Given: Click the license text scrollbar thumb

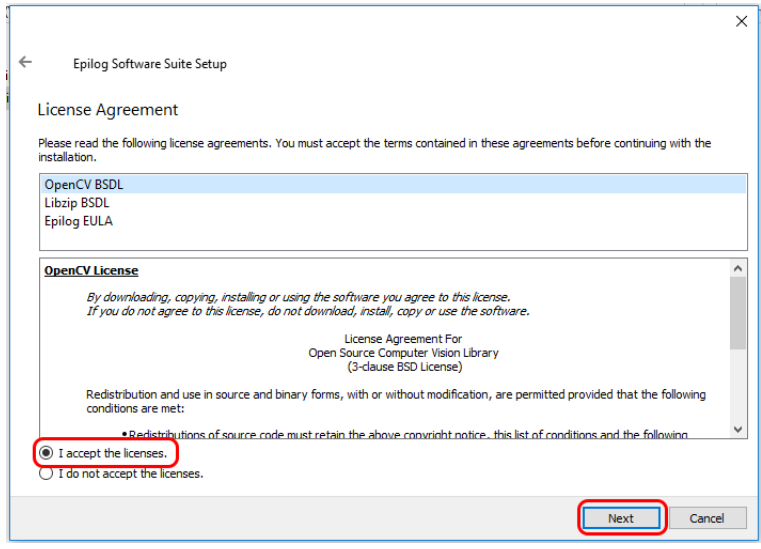Looking at the screenshot, I should pos(738,313).
